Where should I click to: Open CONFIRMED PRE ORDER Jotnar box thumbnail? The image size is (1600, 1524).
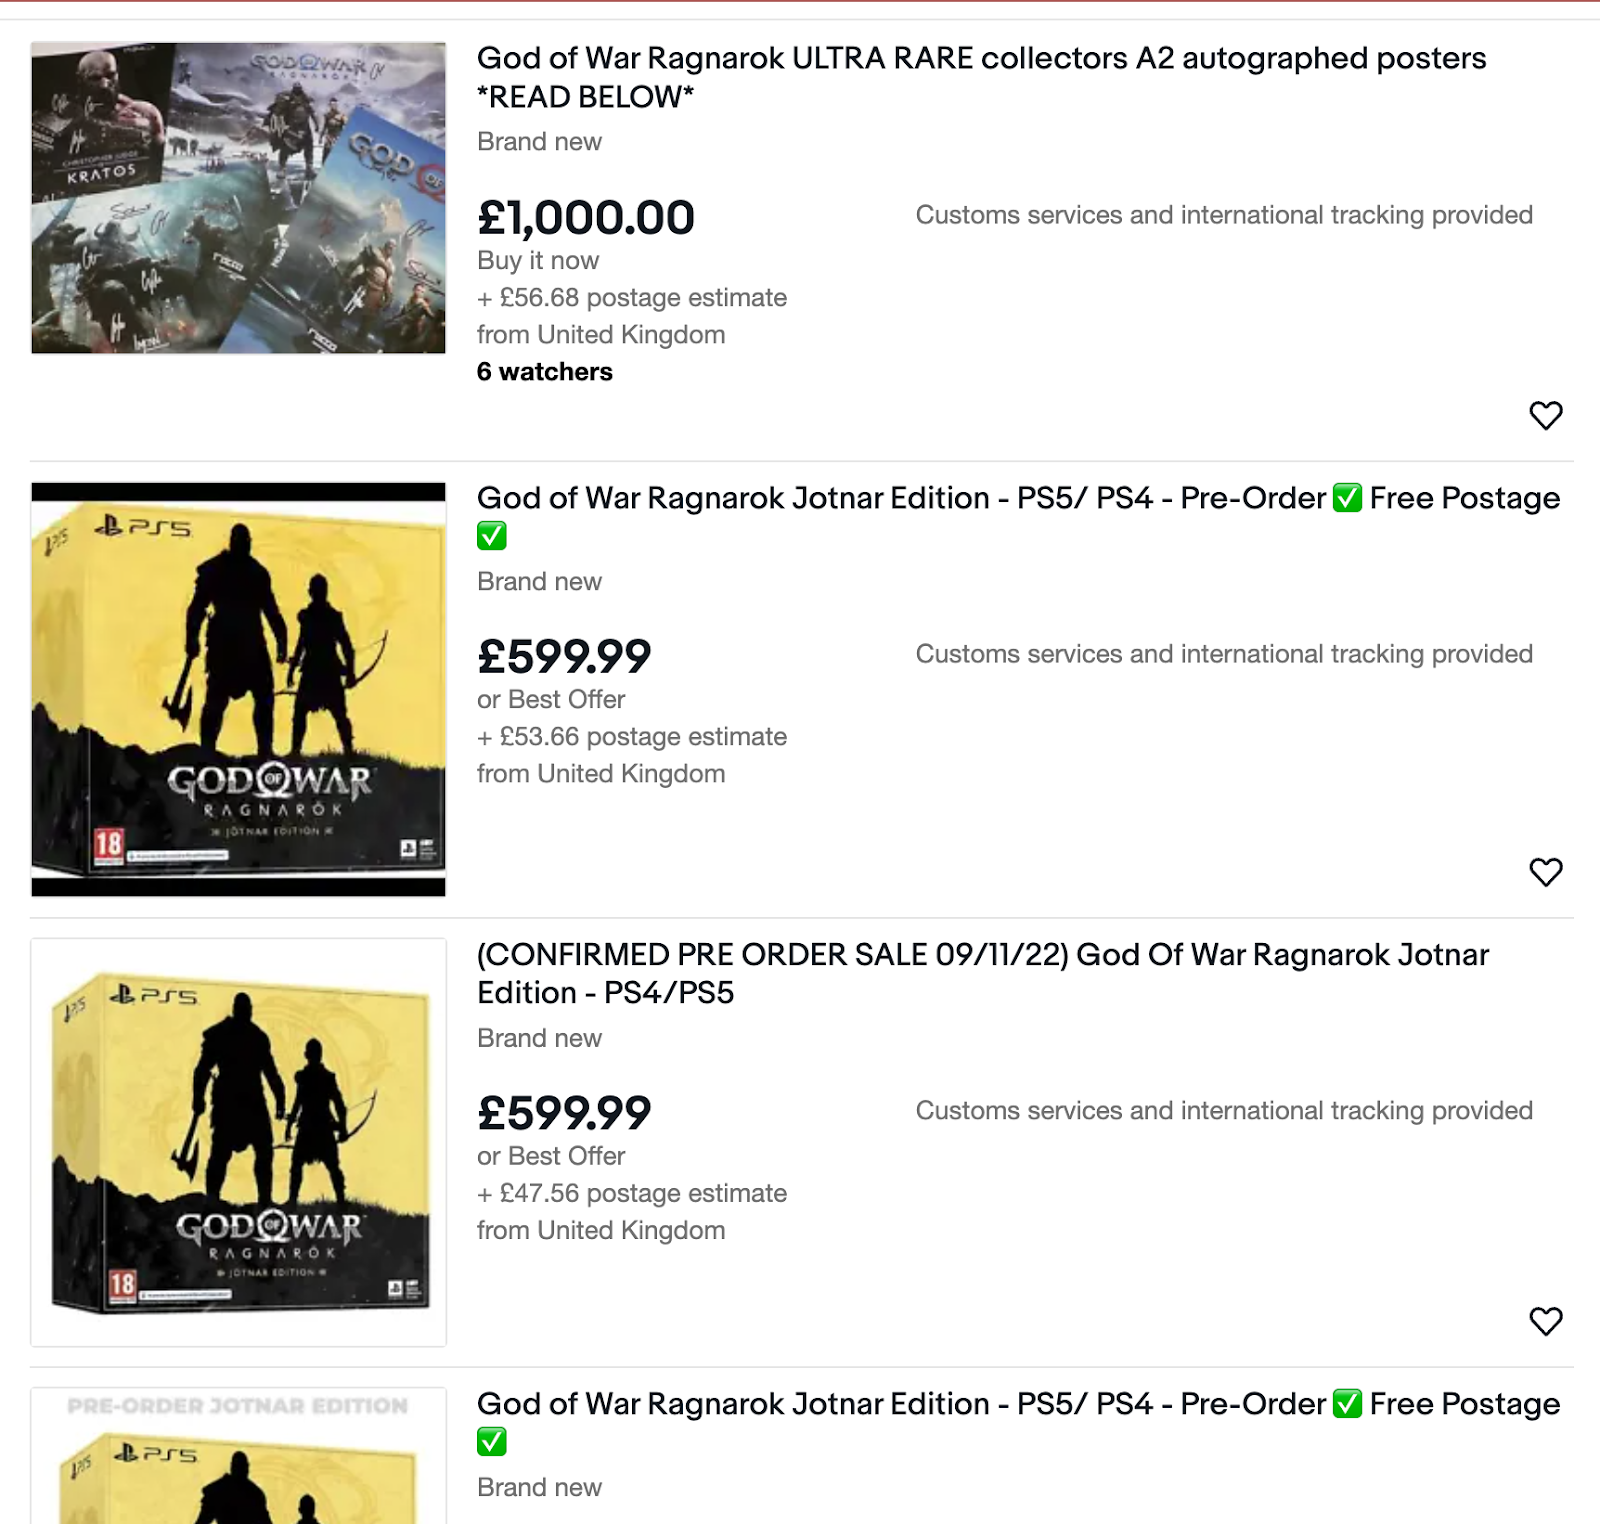click(238, 1142)
